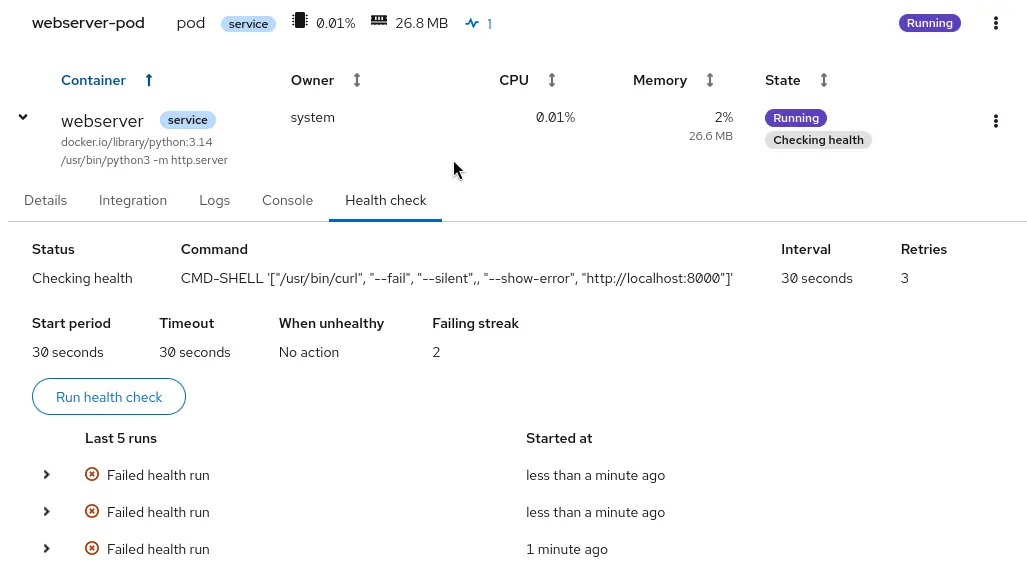The image size is (1027, 574).
Task: Sort by Memory column
Action: [709, 80]
